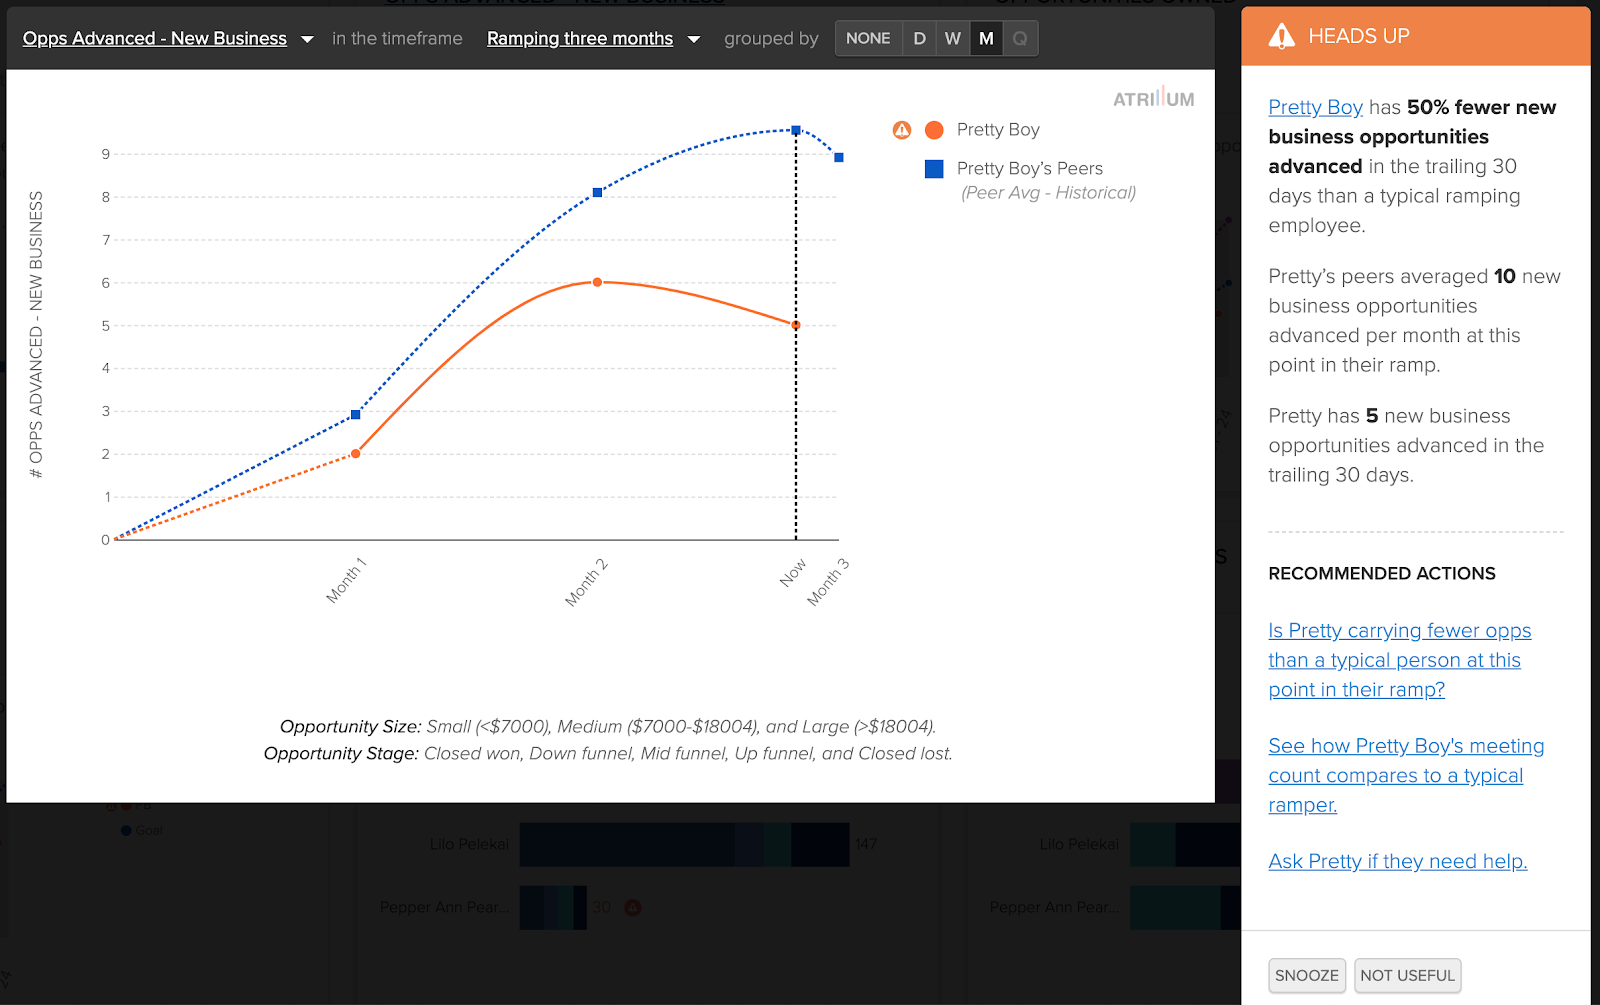Open the Ramping three months timeframe dropdown
This screenshot has height=1005, width=1600.
[x=580, y=38]
